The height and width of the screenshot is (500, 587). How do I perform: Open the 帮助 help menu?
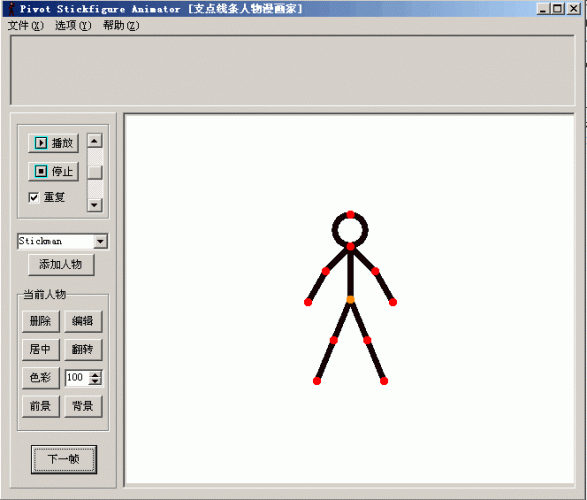coord(121,25)
